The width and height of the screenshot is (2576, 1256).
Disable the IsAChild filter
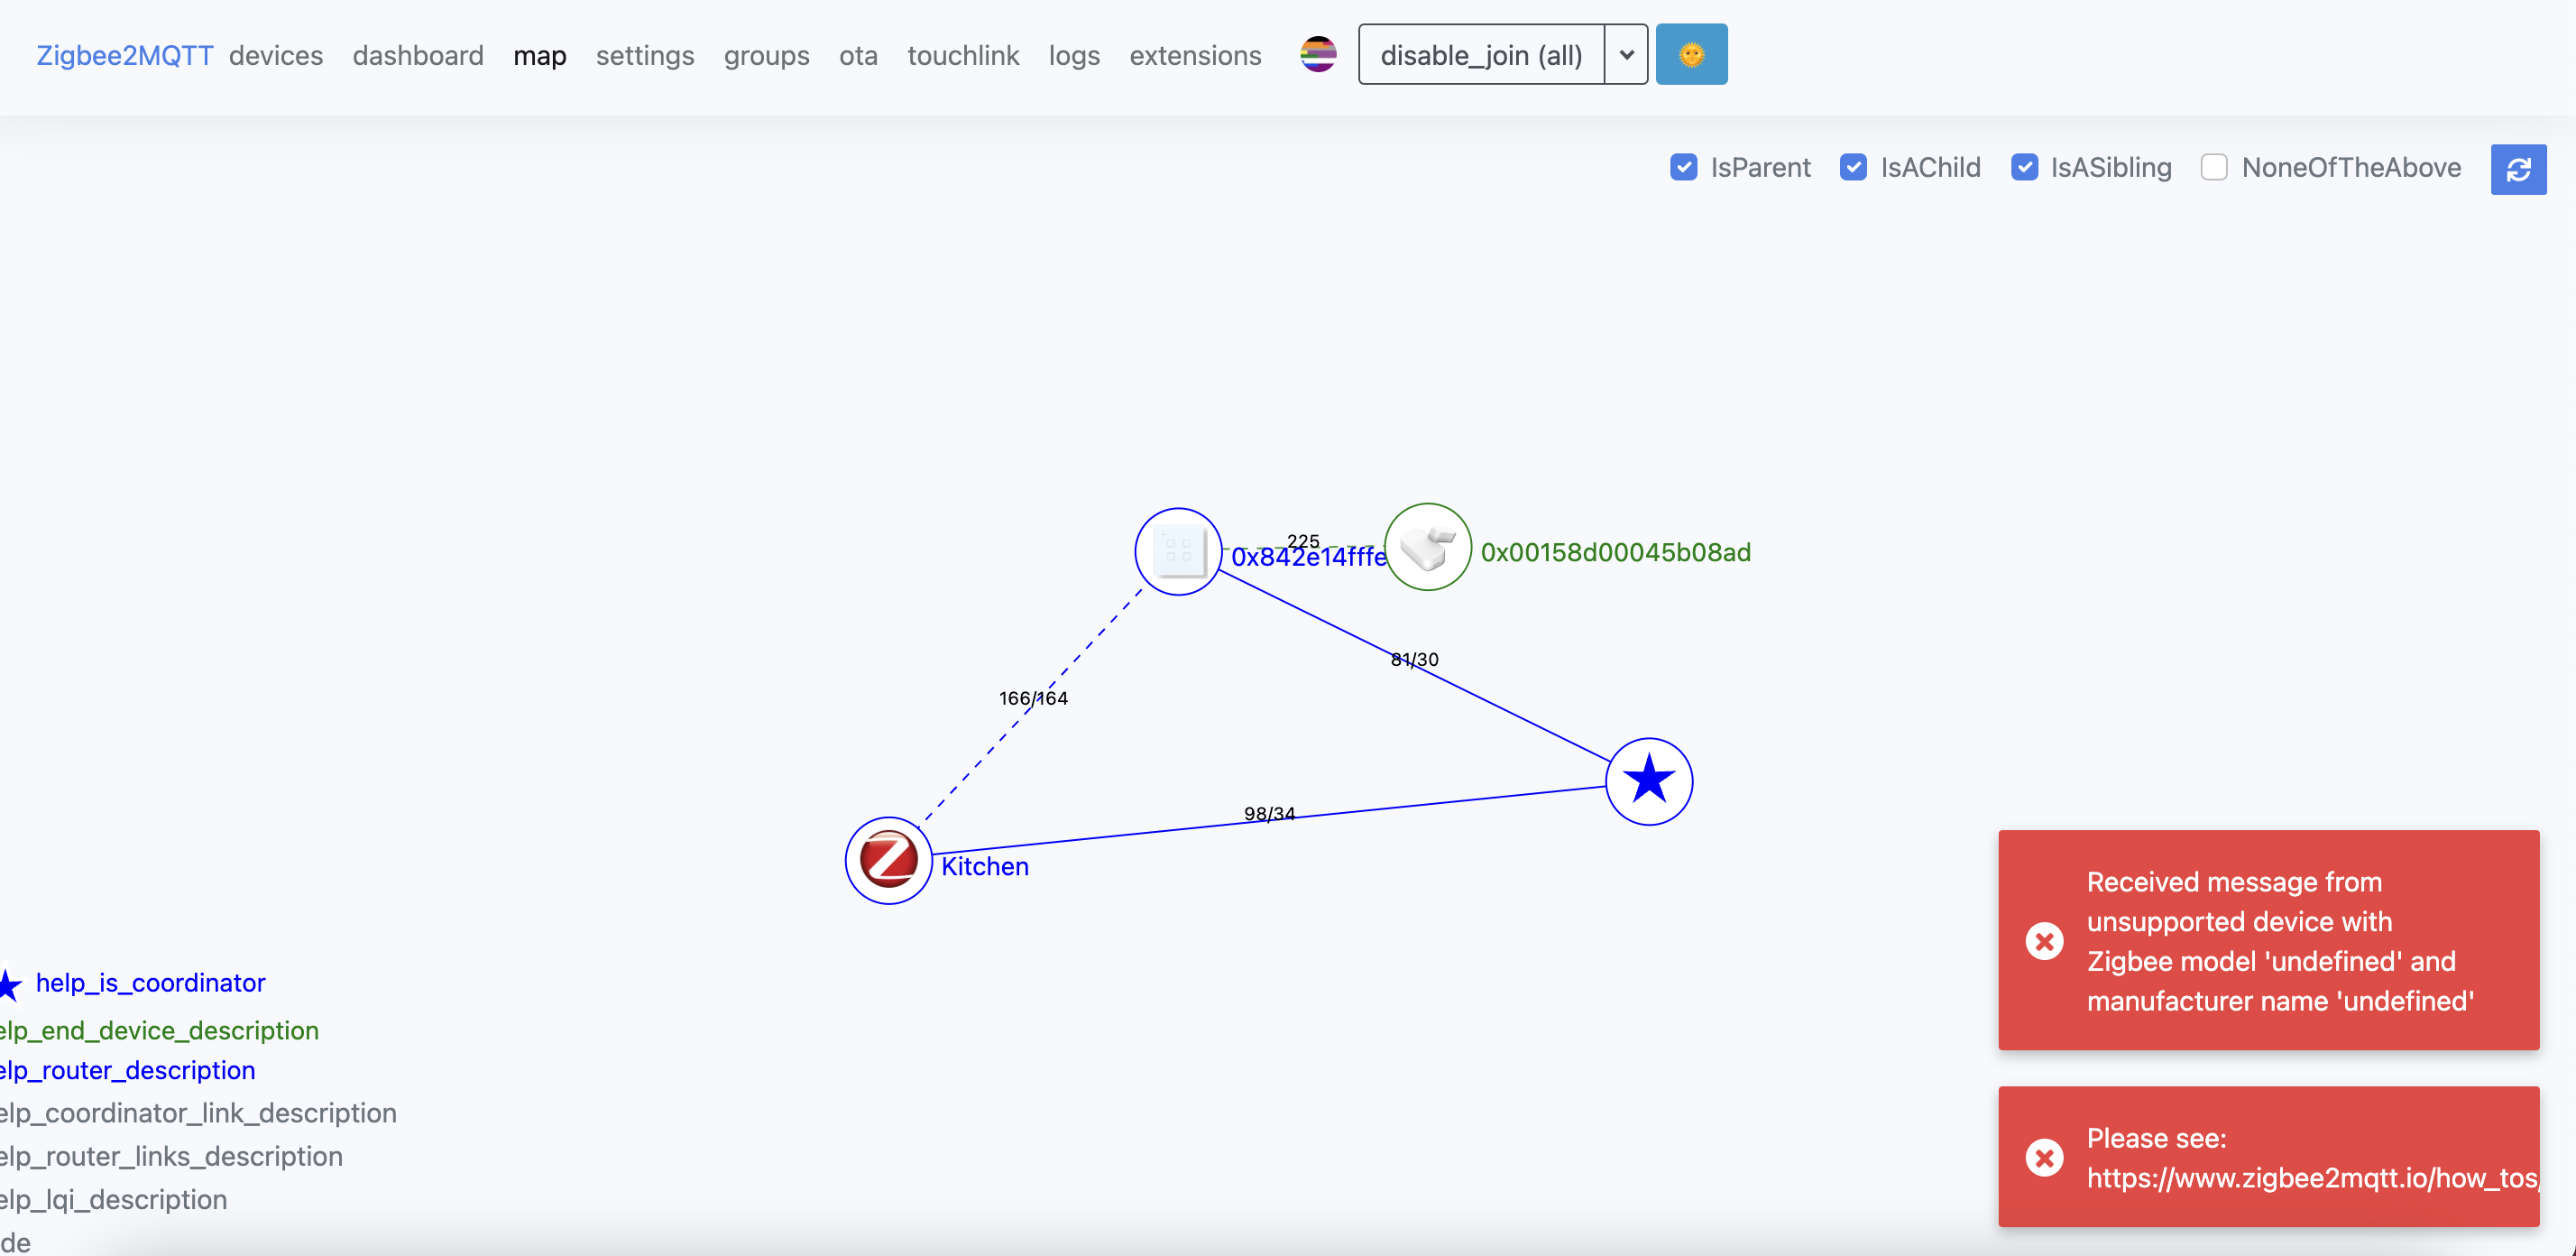(x=1855, y=167)
